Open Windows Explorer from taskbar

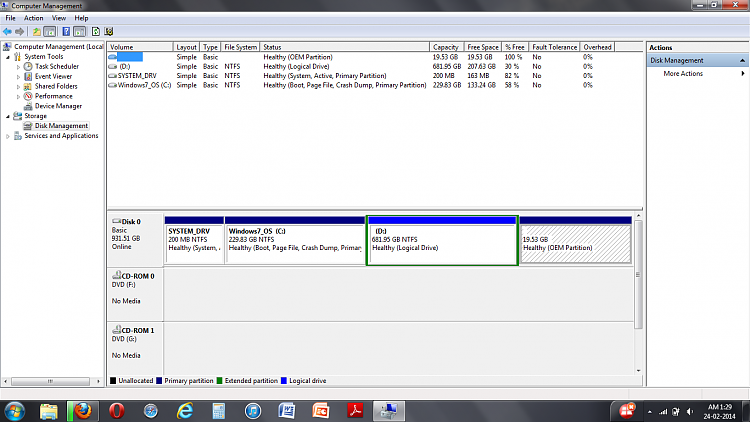click(48, 411)
